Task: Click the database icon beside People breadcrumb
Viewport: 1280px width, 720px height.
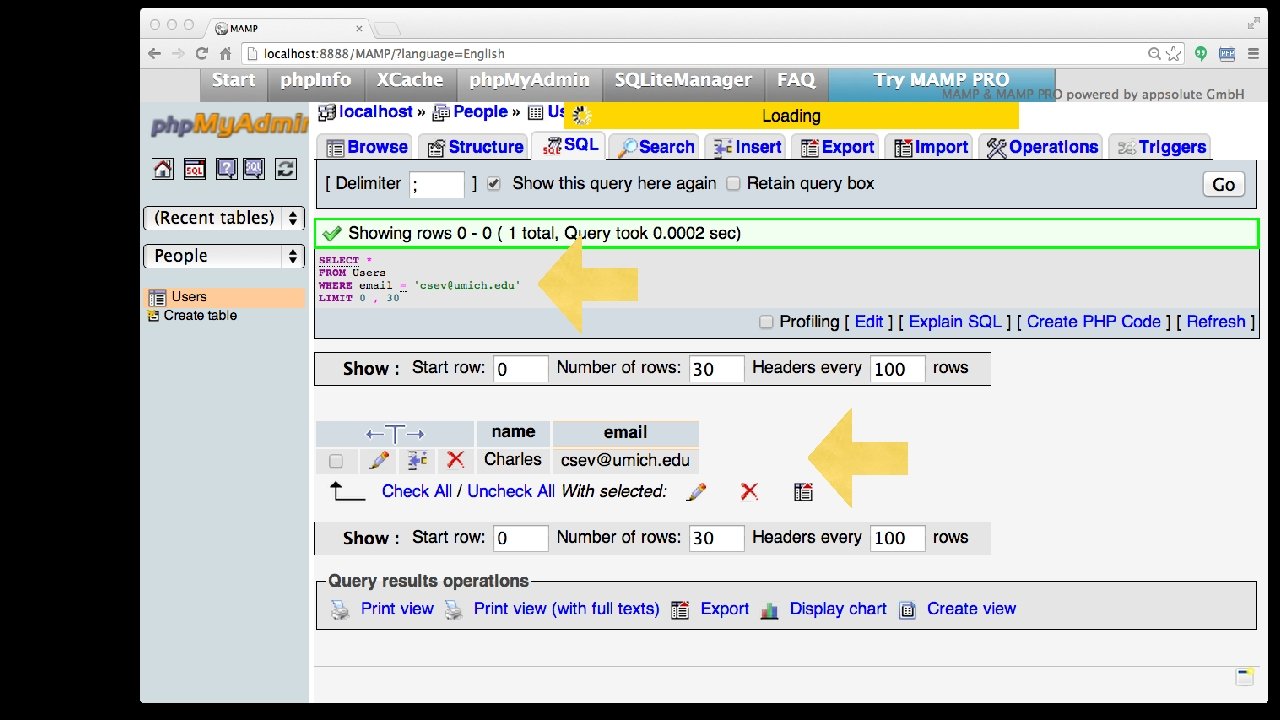Action: 441,112
